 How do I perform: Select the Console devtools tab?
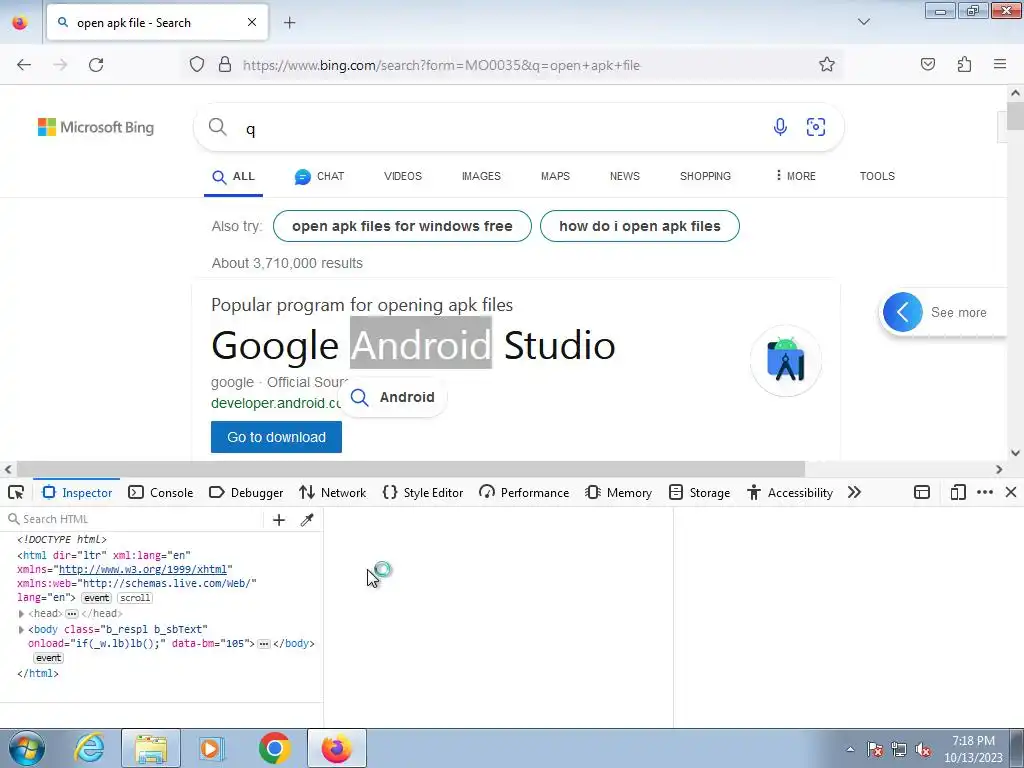(x=161, y=492)
